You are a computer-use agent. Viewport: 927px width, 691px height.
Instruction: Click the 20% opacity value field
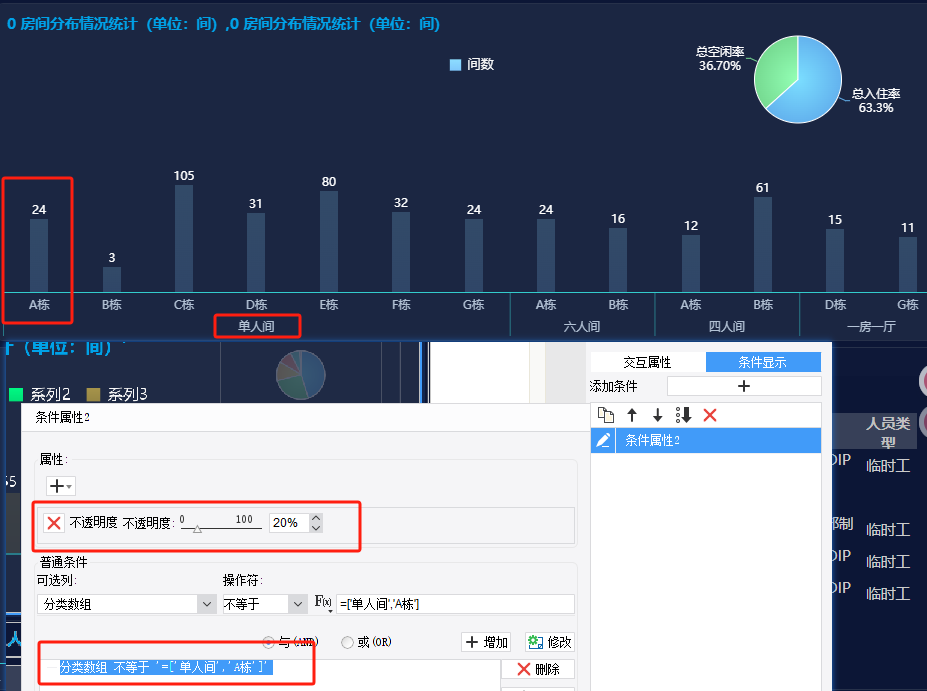[289, 523]
